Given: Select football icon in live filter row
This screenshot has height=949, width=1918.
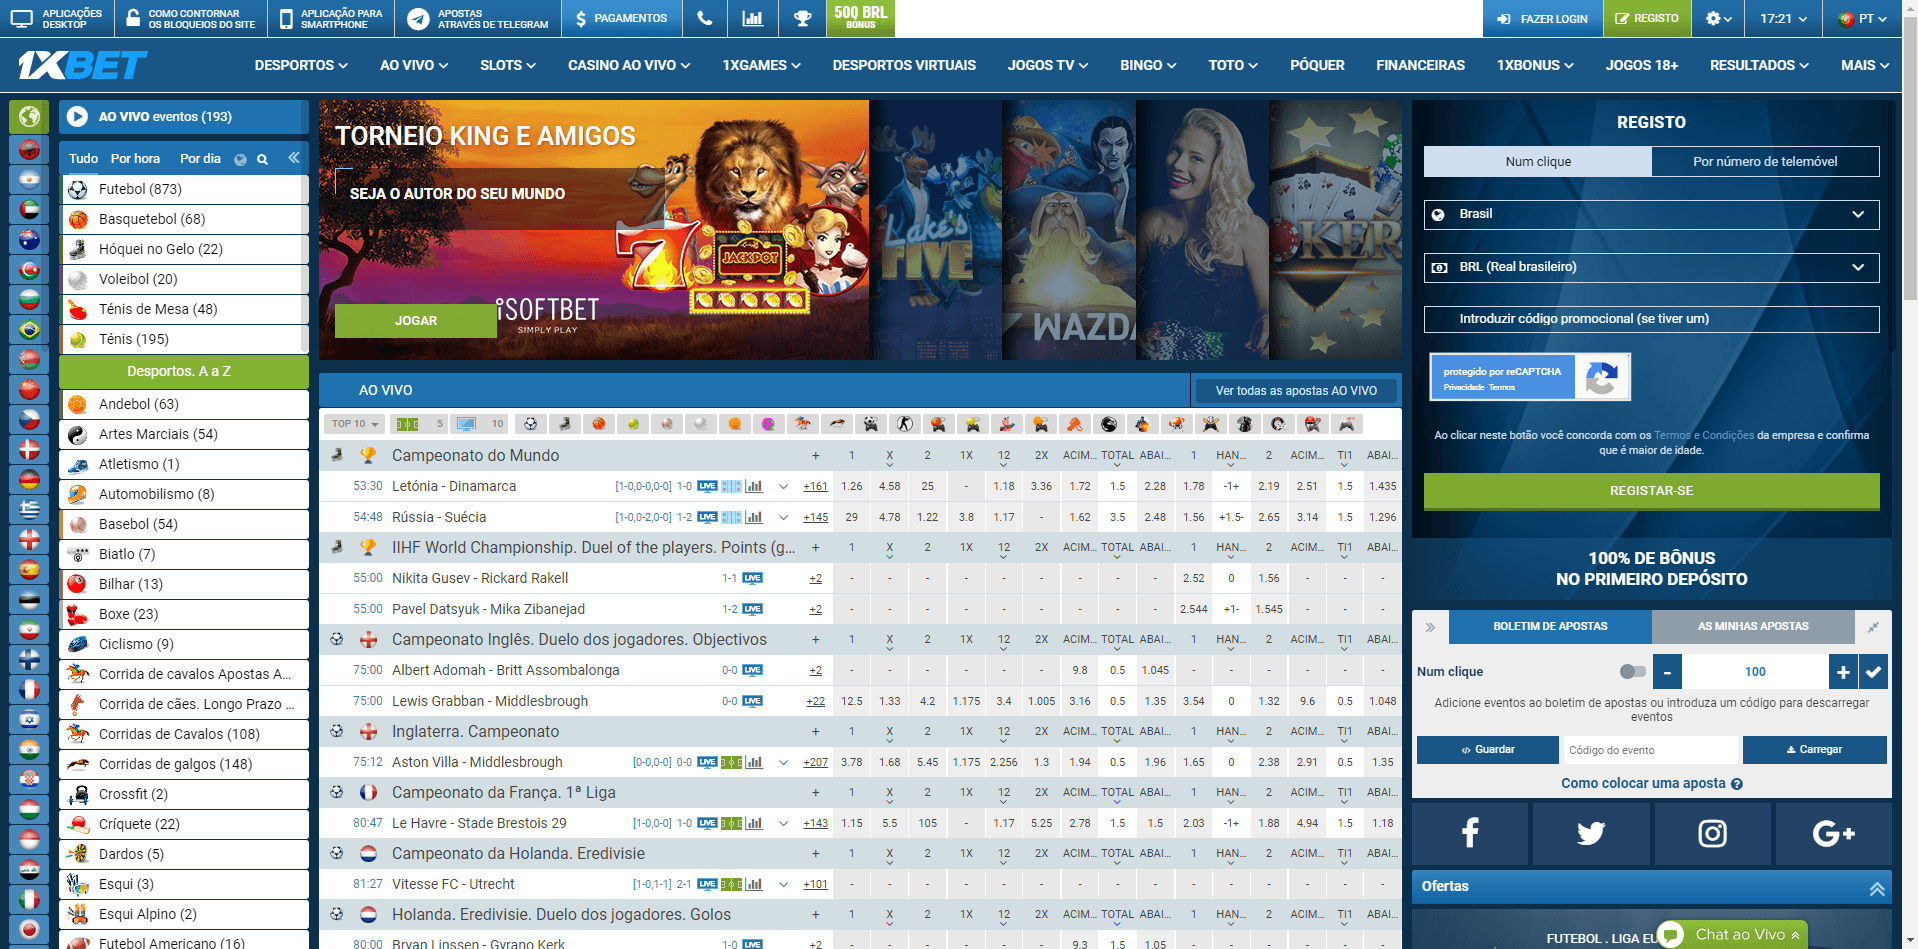Looking at the screenshot, I should click(x=531, y=424).
